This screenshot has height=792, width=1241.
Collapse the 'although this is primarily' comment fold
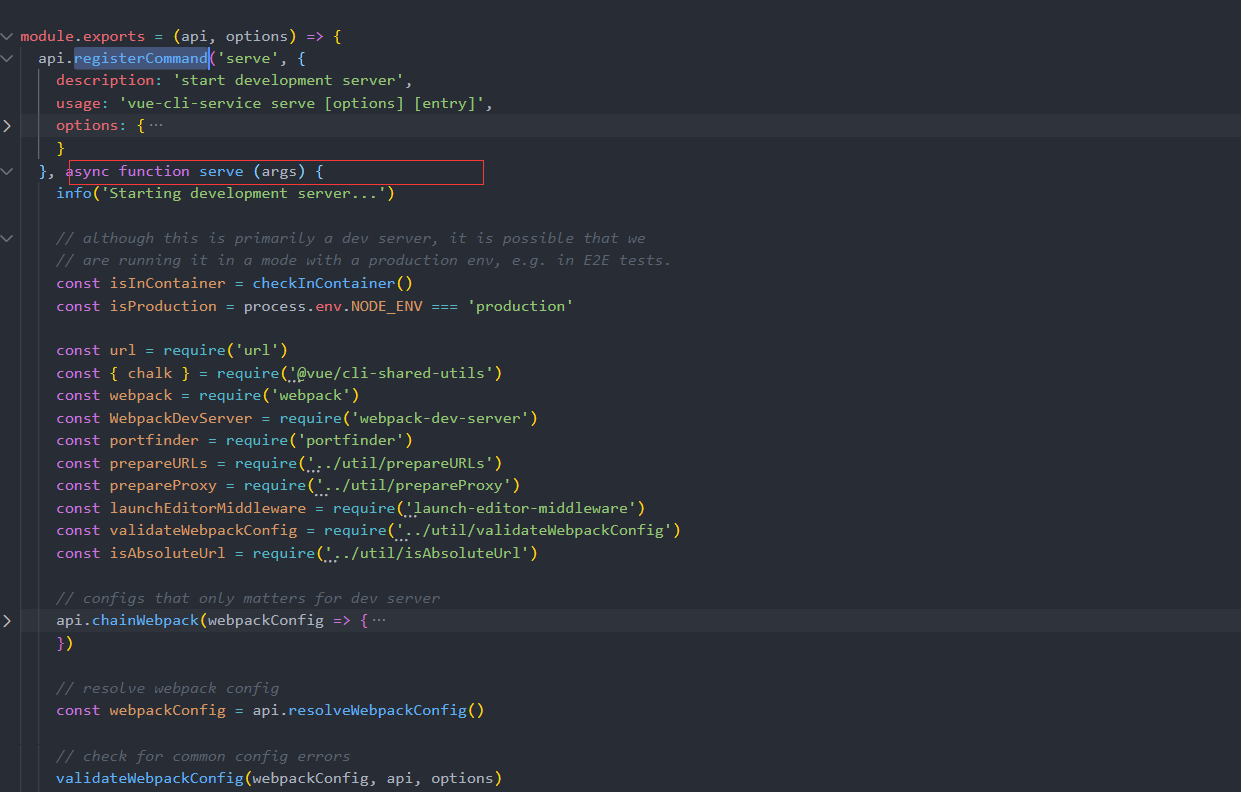click(7, 238)
